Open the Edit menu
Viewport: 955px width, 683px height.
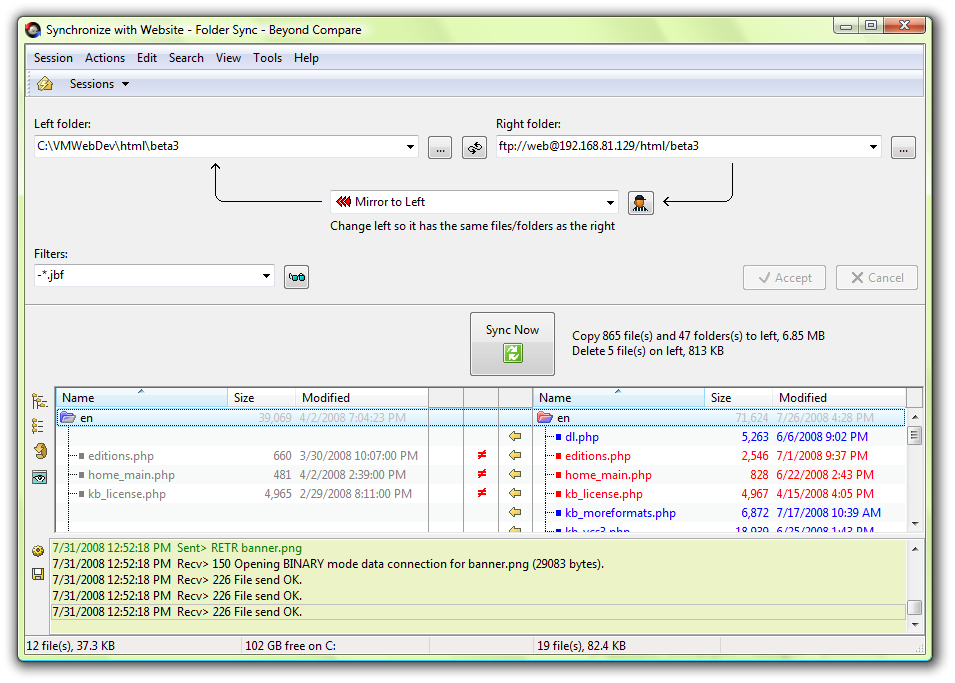(x=147, y=58)
